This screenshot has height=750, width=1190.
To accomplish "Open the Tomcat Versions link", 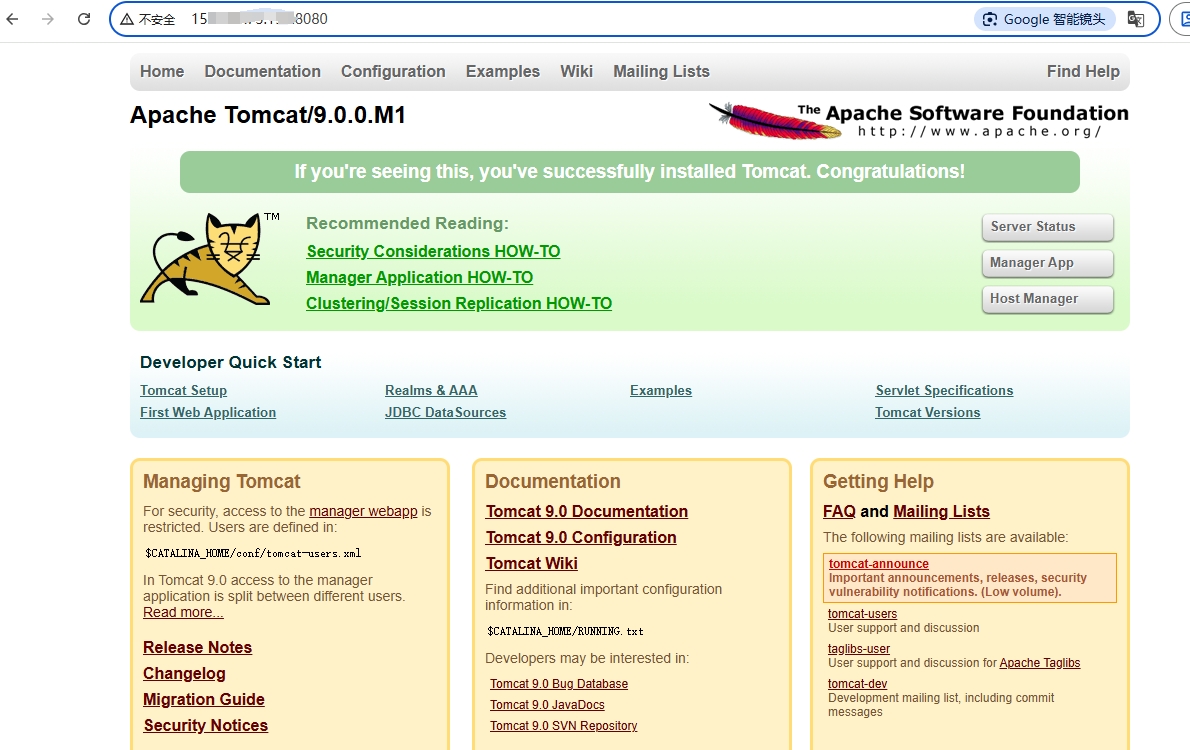I will click(x=927, y=412).
